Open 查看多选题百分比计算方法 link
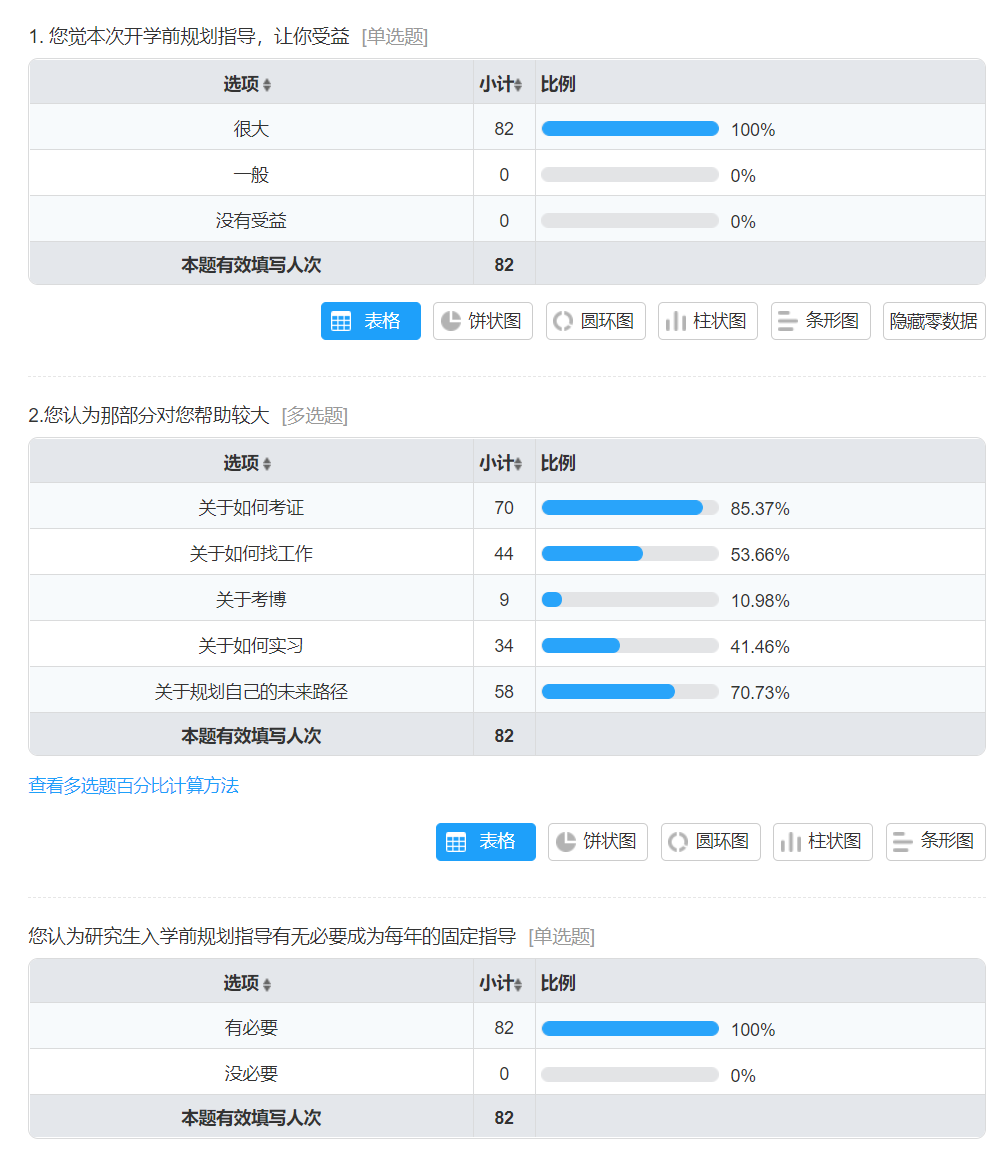Image resolution: width=1008 pixels, height=1150 pixels. point(134,786)
